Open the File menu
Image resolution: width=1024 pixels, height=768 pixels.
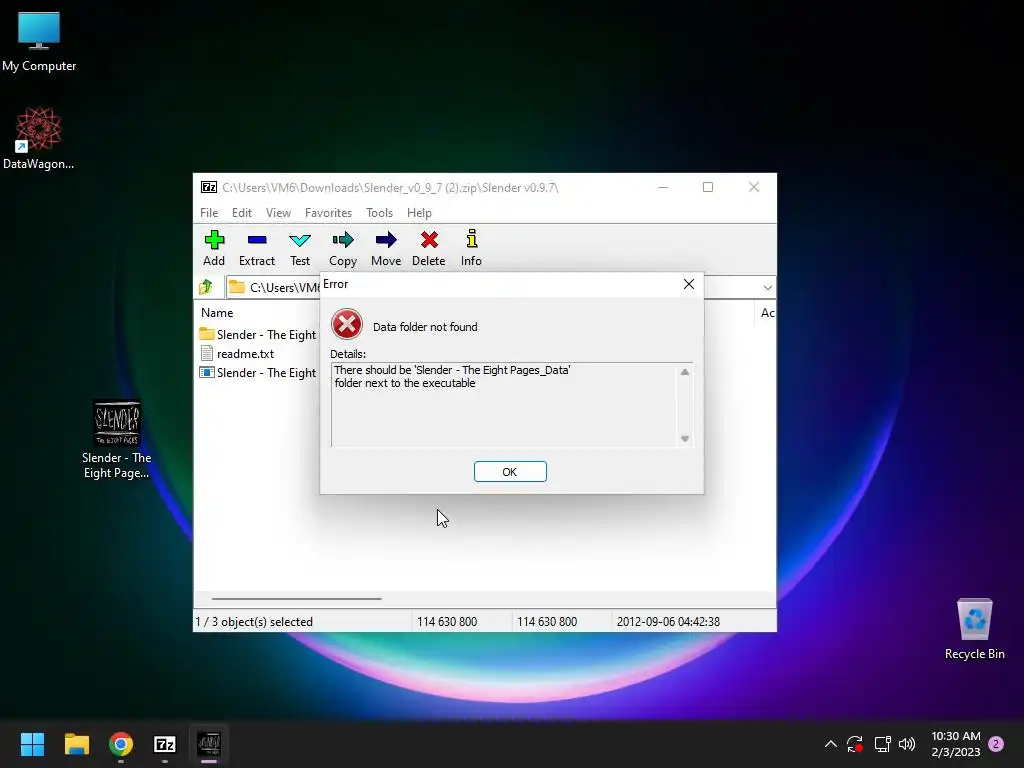pos(209,213)
